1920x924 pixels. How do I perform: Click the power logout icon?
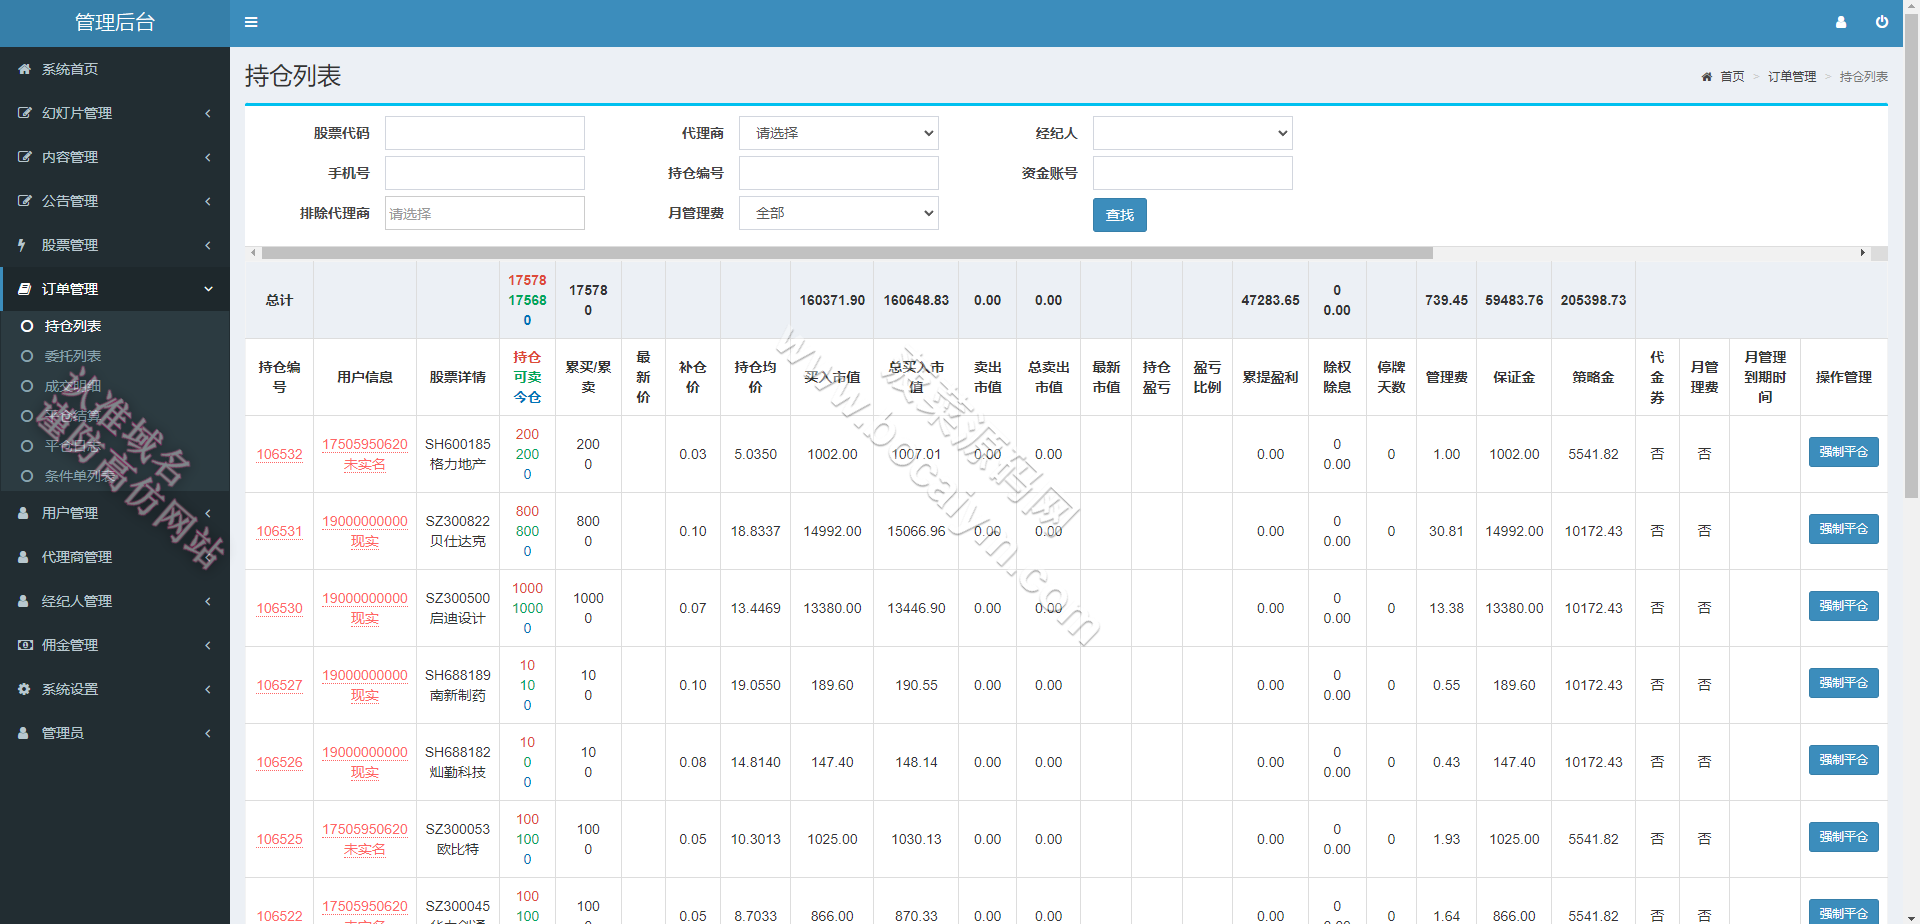click(x=1882, y=22)
